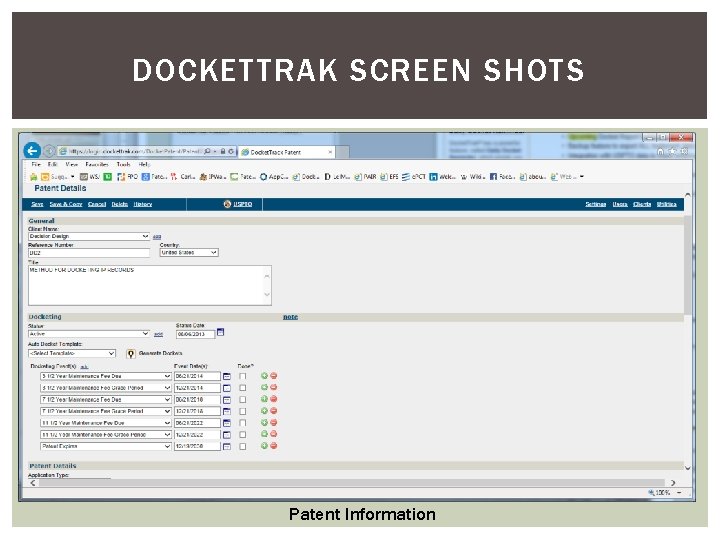
Task: Open the Auto Docket Template dropdown
Action: [72, 353]
